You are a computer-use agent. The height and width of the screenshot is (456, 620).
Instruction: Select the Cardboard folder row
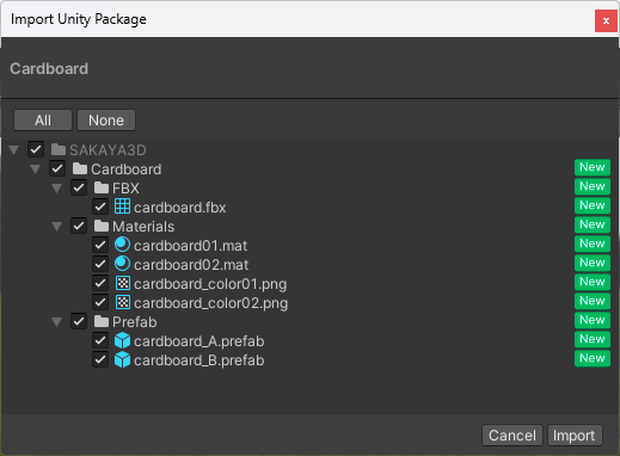coord(310,169)
